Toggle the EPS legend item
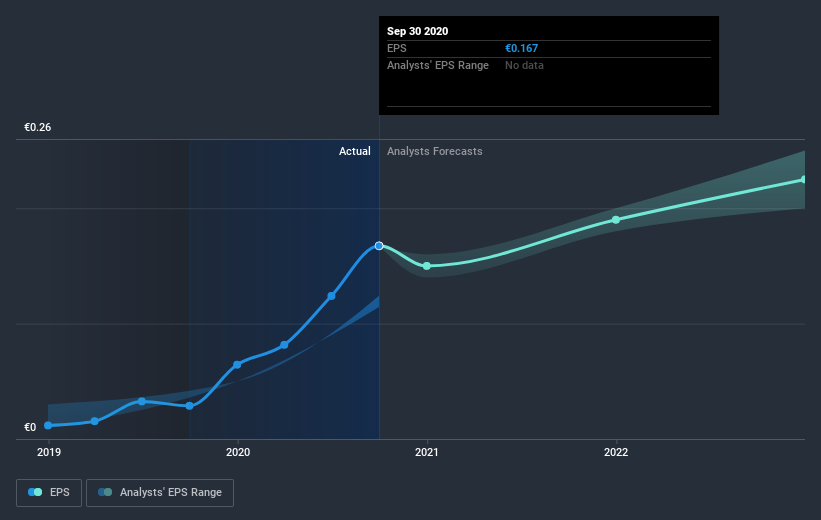Viewport: 821px width, 520px height. (49, 492)
